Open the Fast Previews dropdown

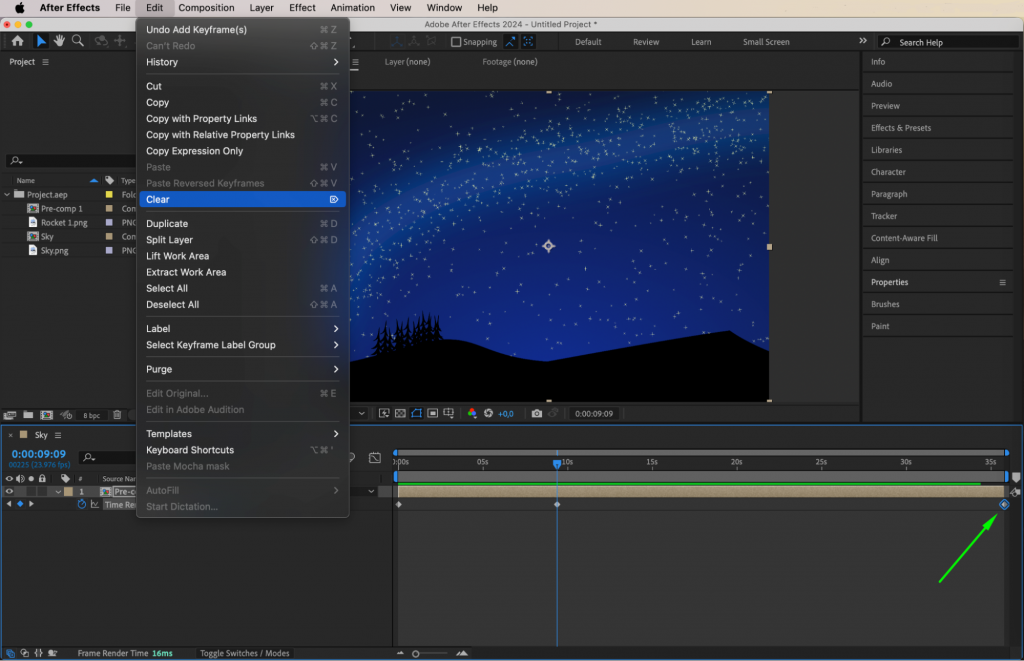coord(383,413)
